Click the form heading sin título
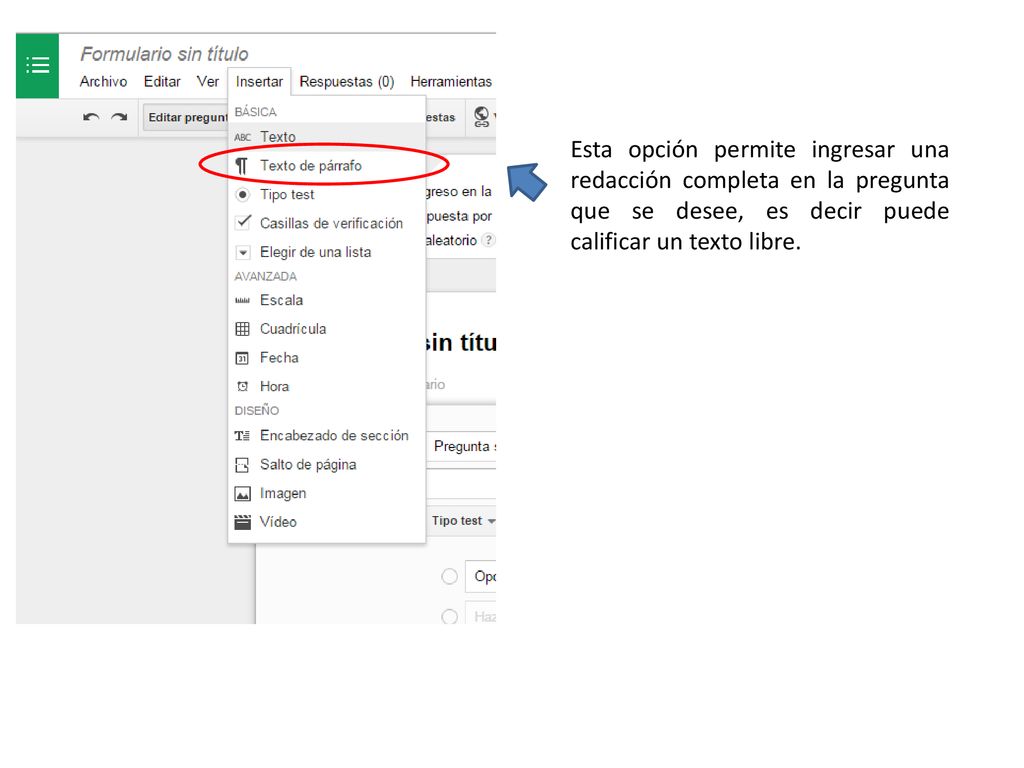The image size is (1024, 768). point(460,342)
